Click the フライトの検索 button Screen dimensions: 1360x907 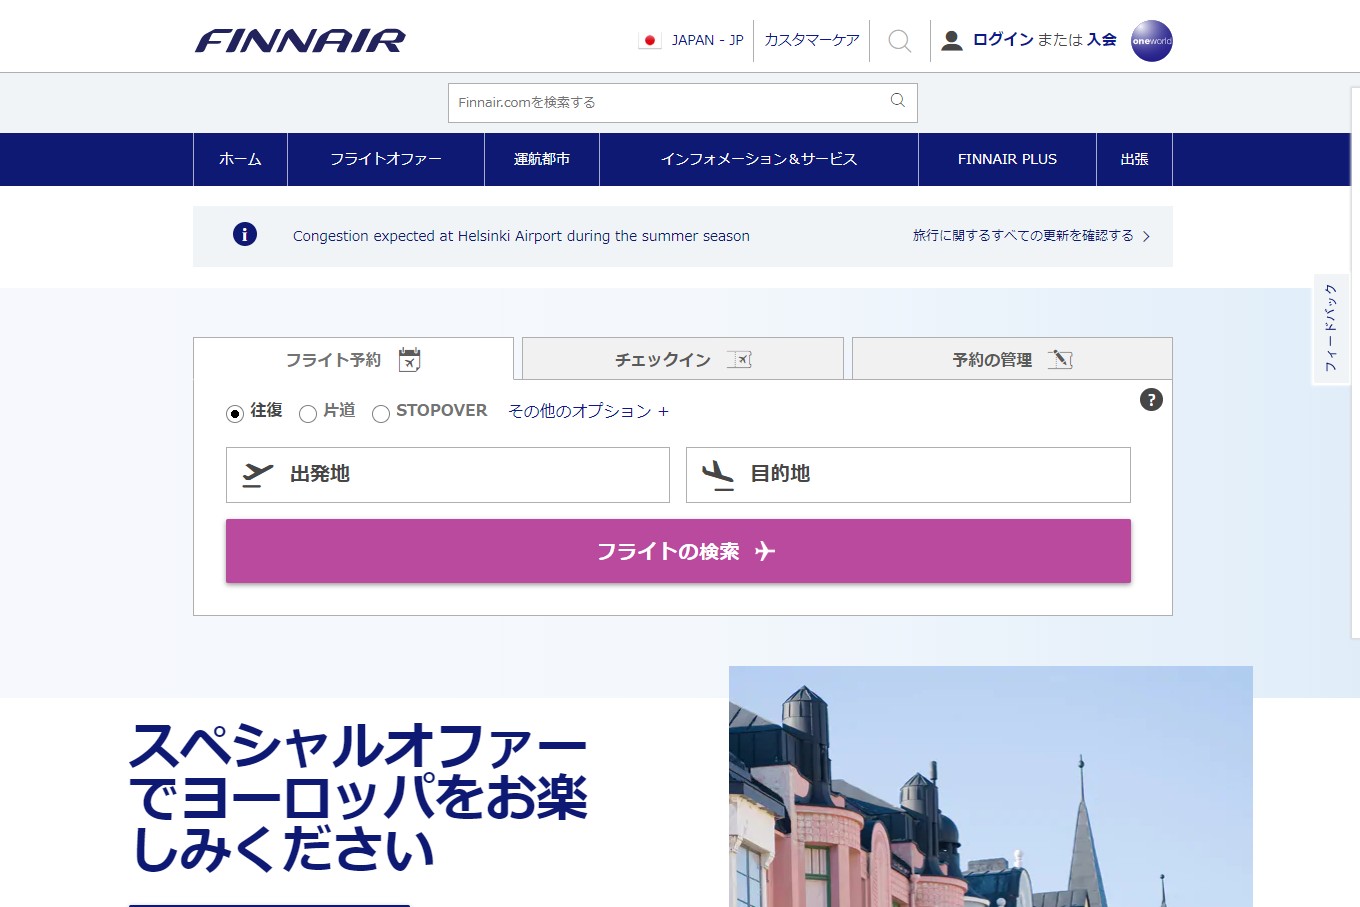[x=678, y=551]
